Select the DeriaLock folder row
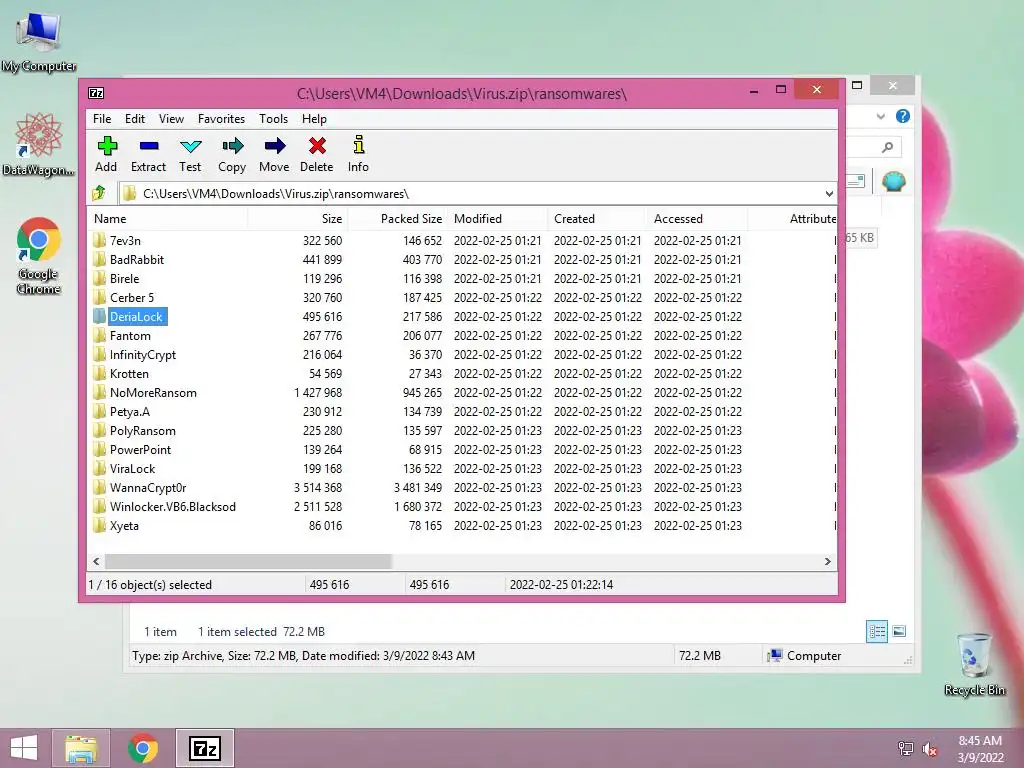The image size is (1024, 768). click(x=462, y=317)
